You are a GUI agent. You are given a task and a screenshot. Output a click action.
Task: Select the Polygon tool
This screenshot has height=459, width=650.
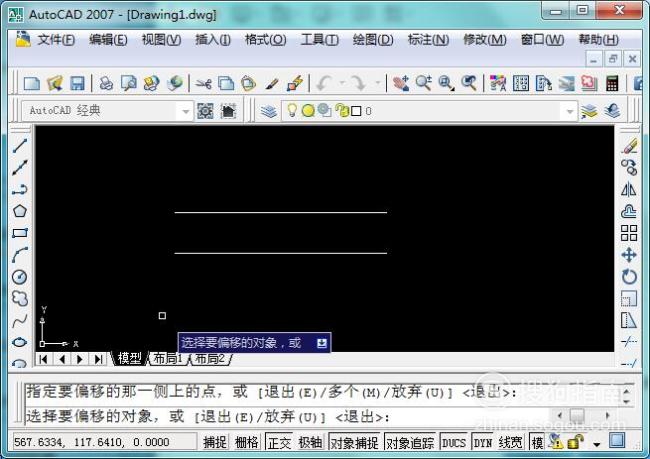tap(20, 211)
